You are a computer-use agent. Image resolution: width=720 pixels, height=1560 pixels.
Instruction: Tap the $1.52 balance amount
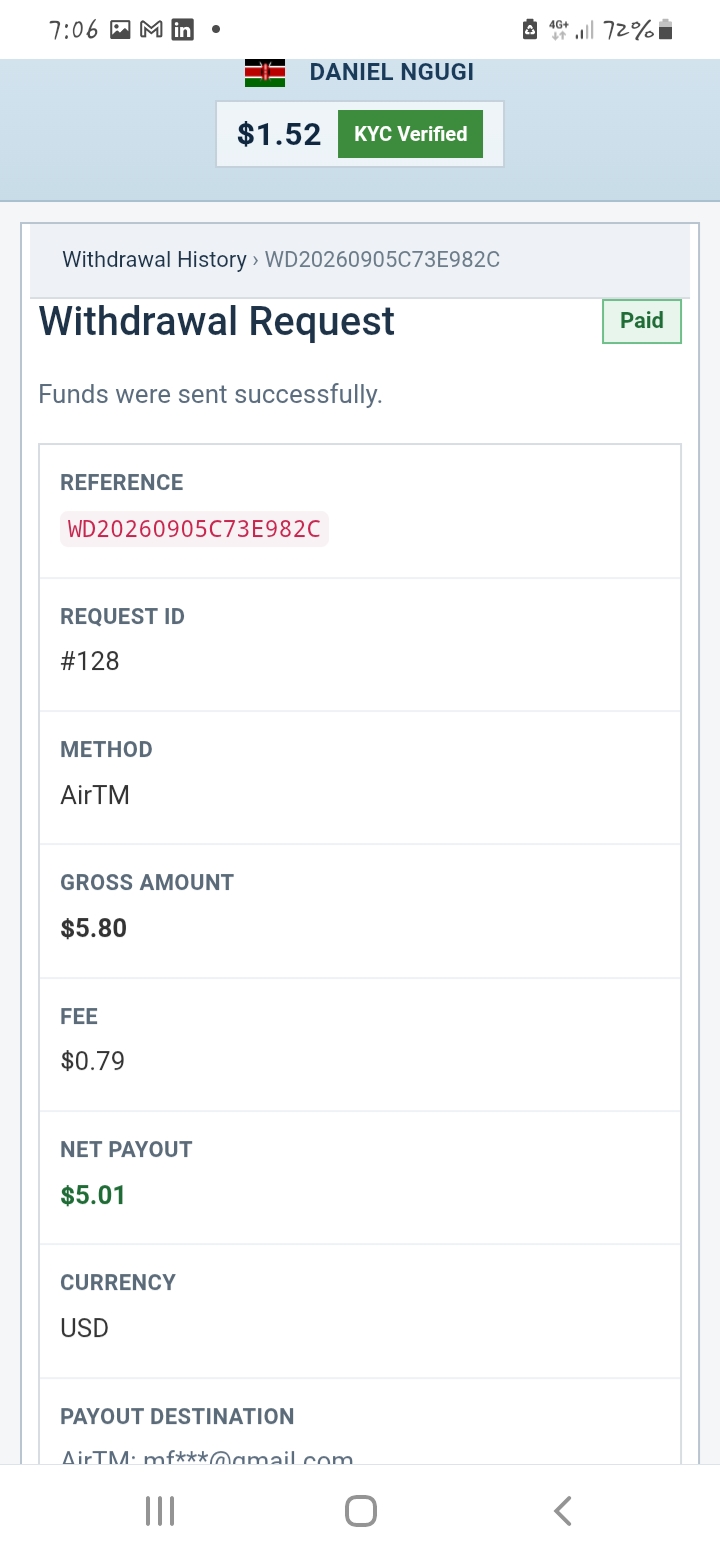[x=279, y=134]
